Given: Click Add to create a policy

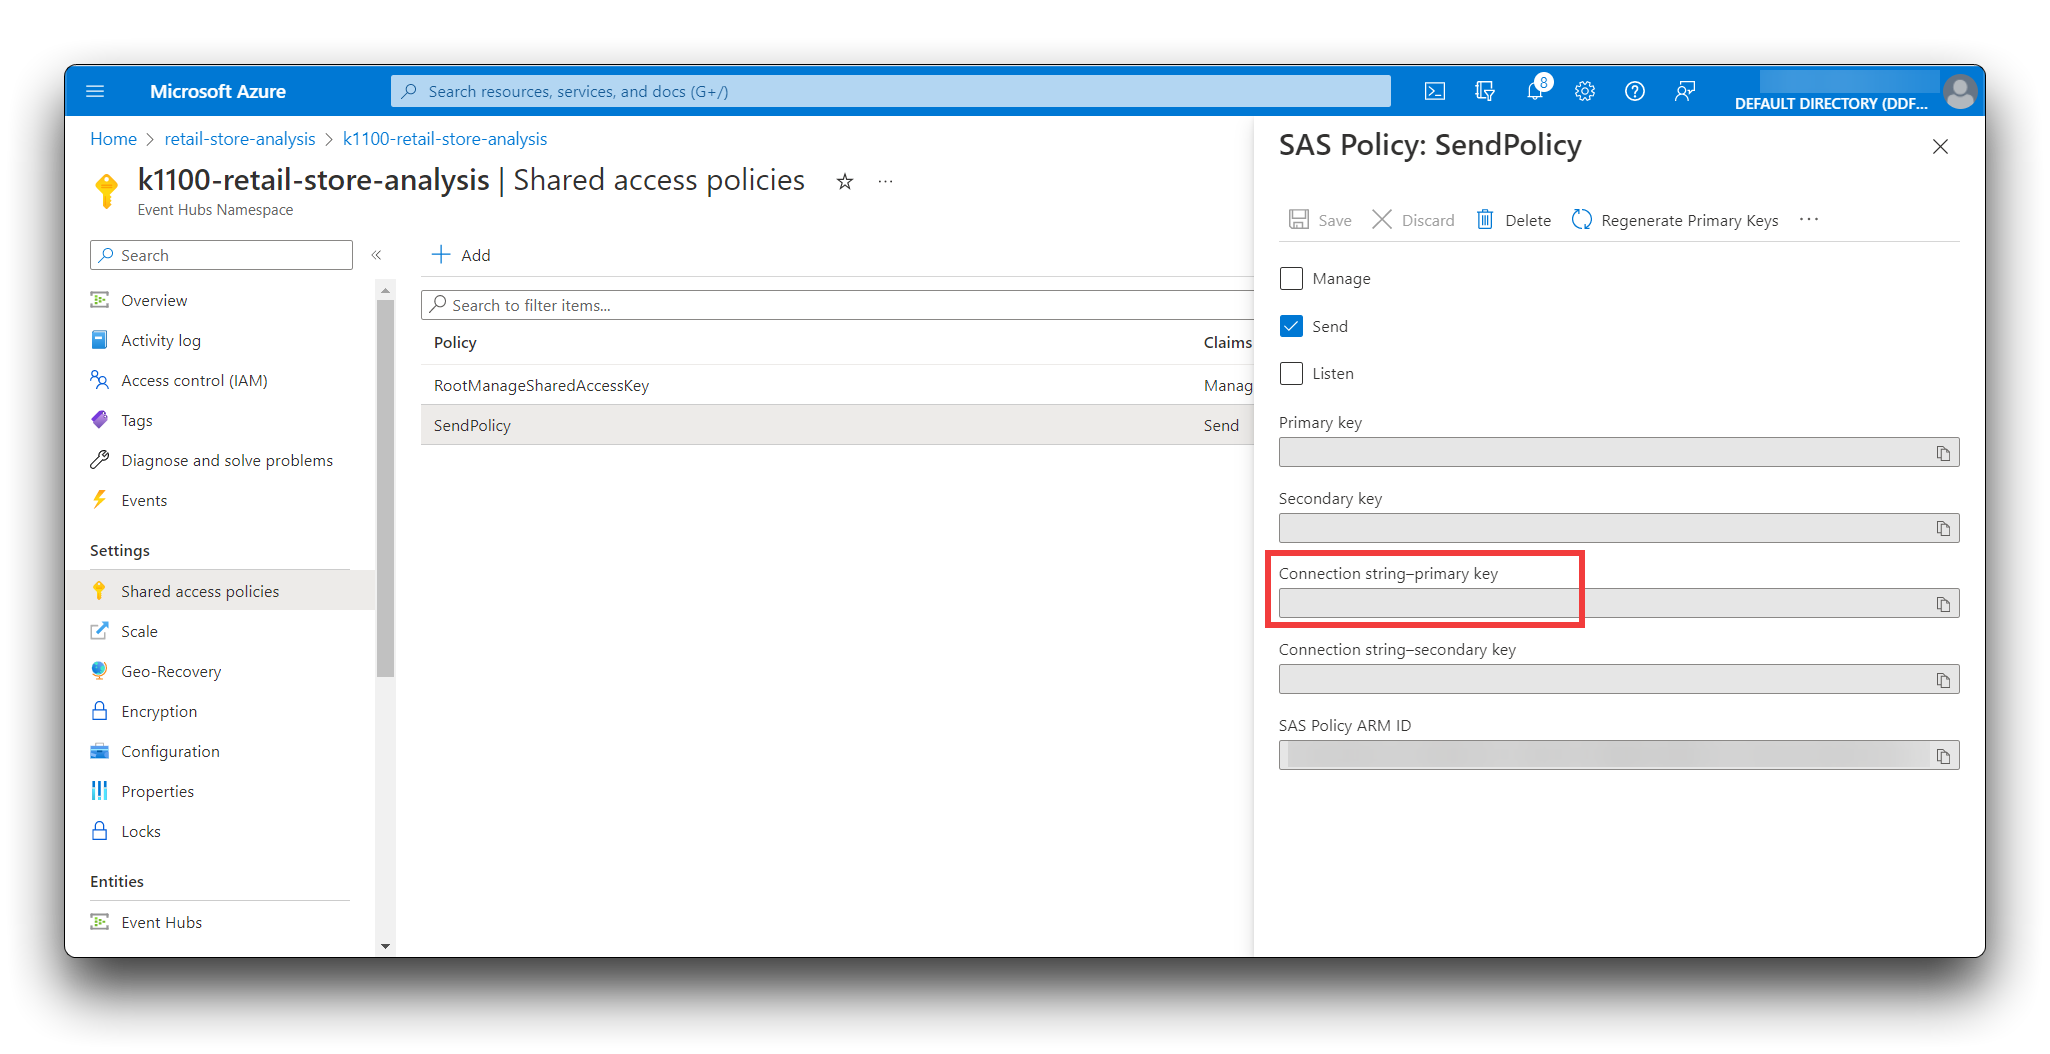Looking at the screenshot, I should (461, 255).
